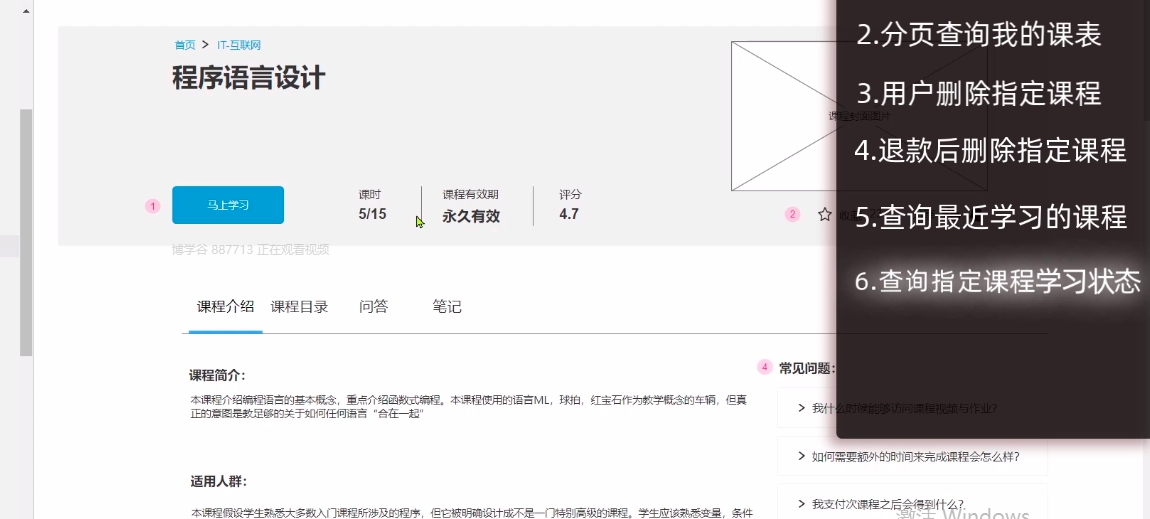Open the 问答 tab
This screenshot has height=519, width=1150.
(374, 306)
